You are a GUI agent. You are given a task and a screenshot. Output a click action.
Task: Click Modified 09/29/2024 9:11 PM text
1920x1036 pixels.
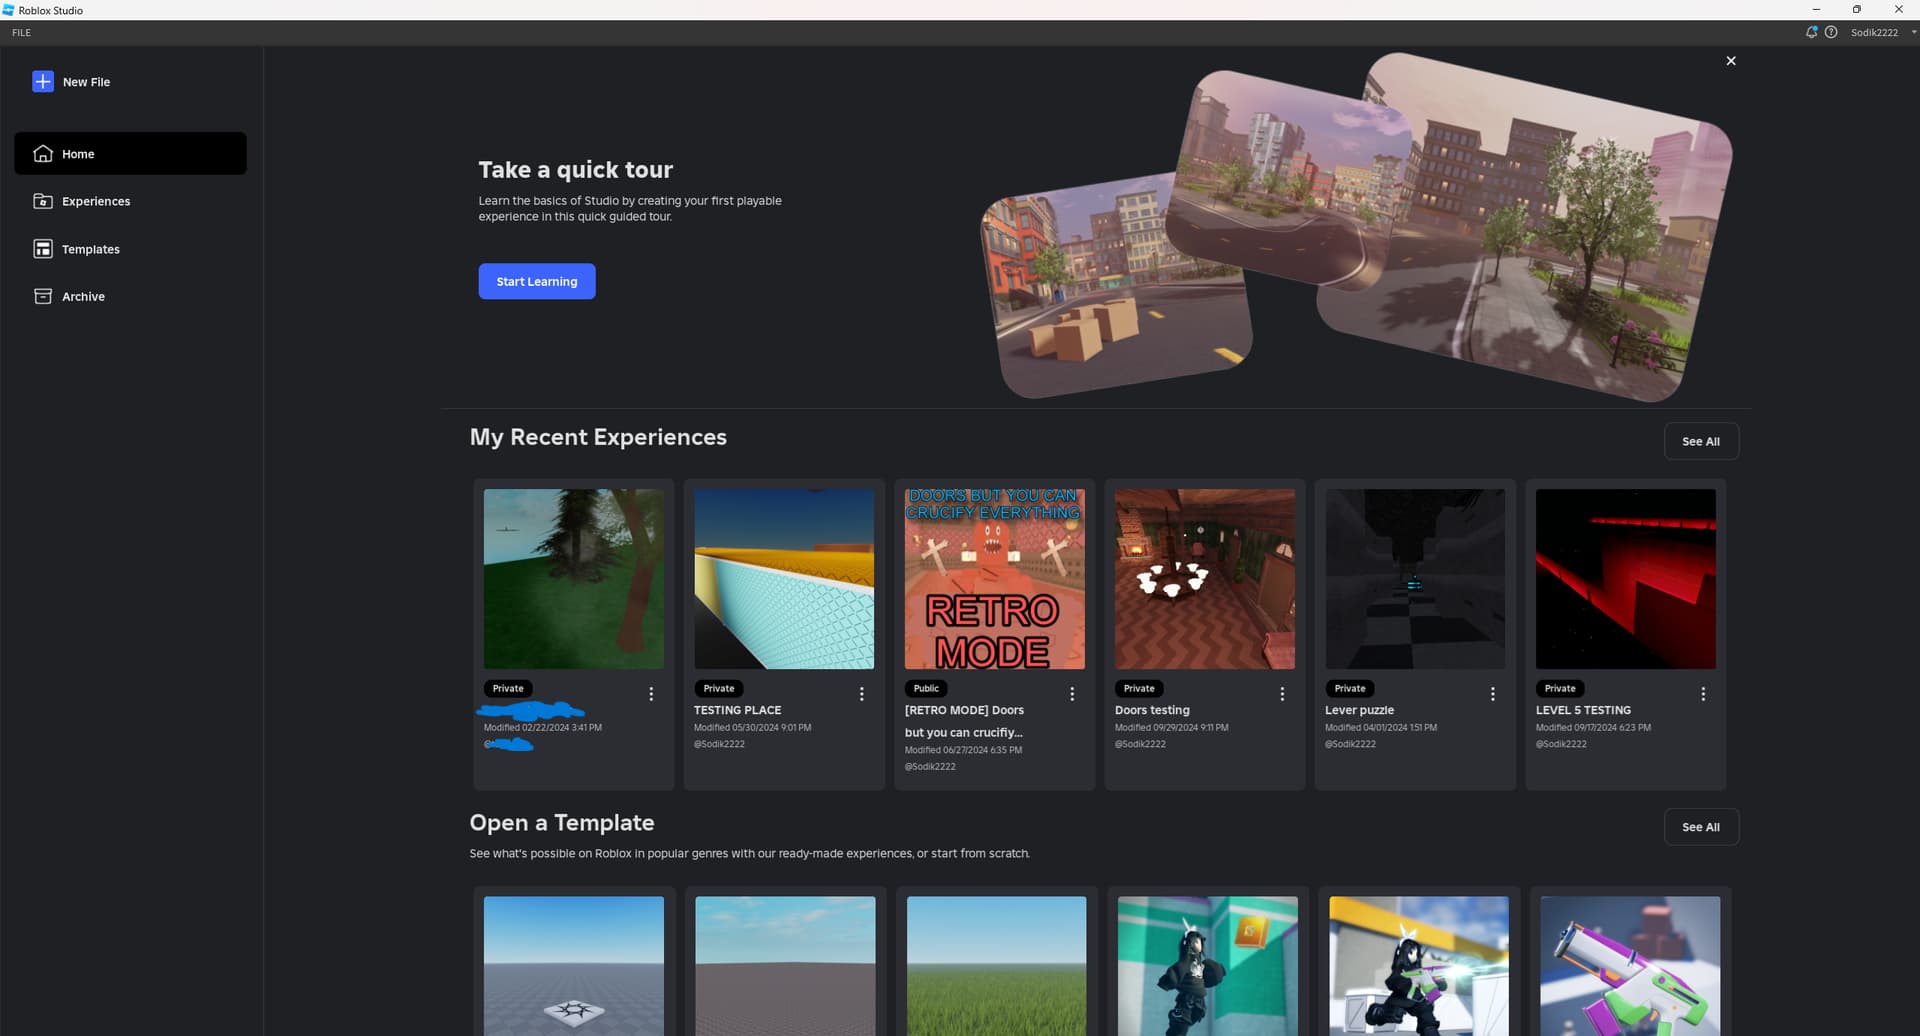point(1172,728)
